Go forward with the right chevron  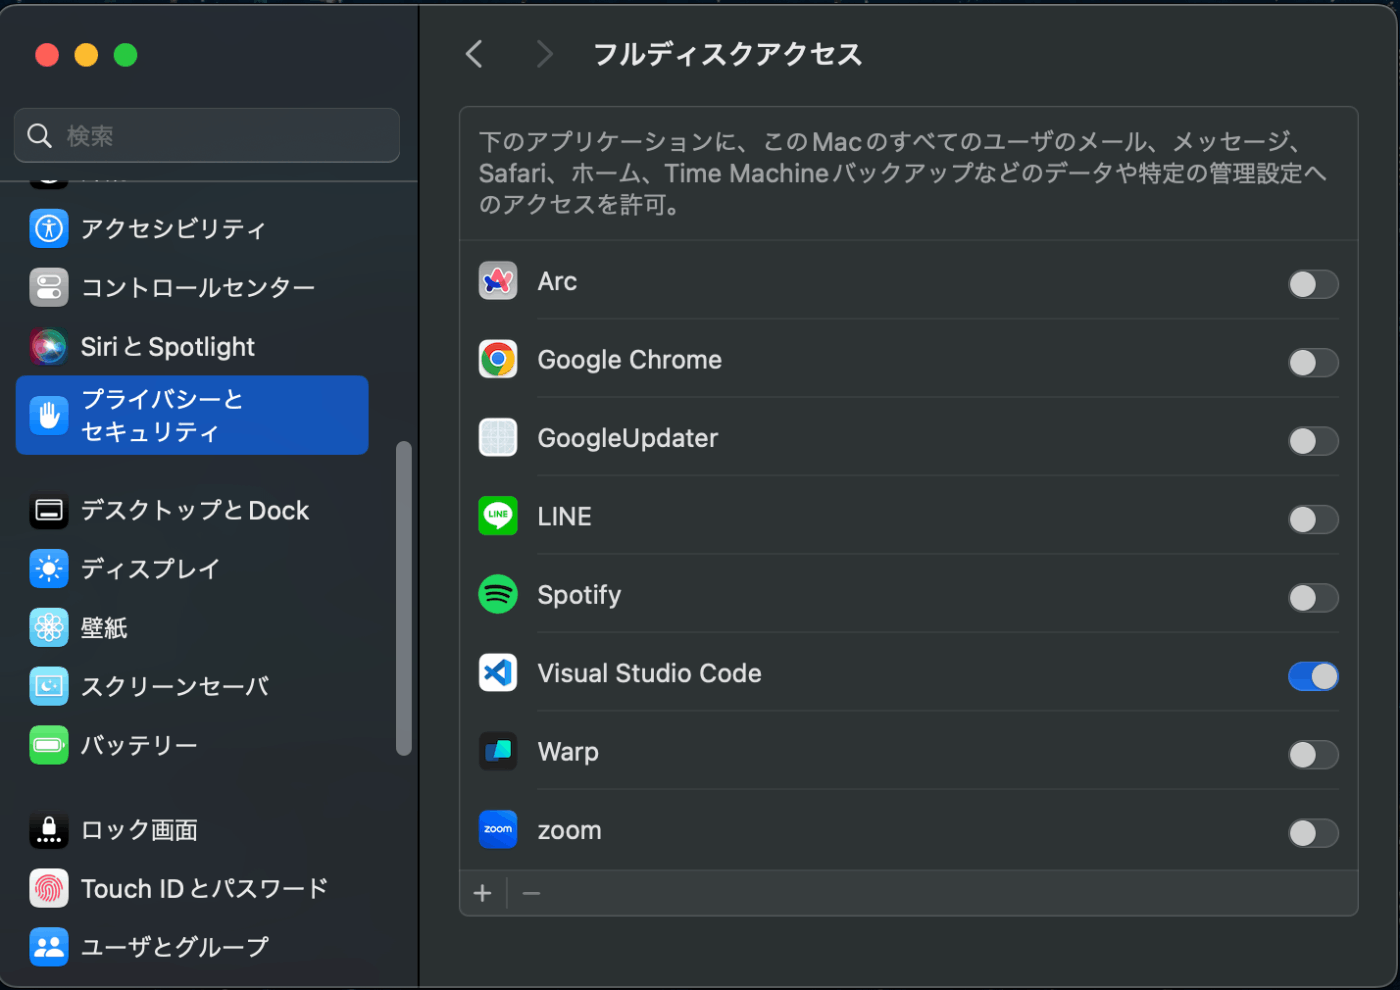(544, 54)
